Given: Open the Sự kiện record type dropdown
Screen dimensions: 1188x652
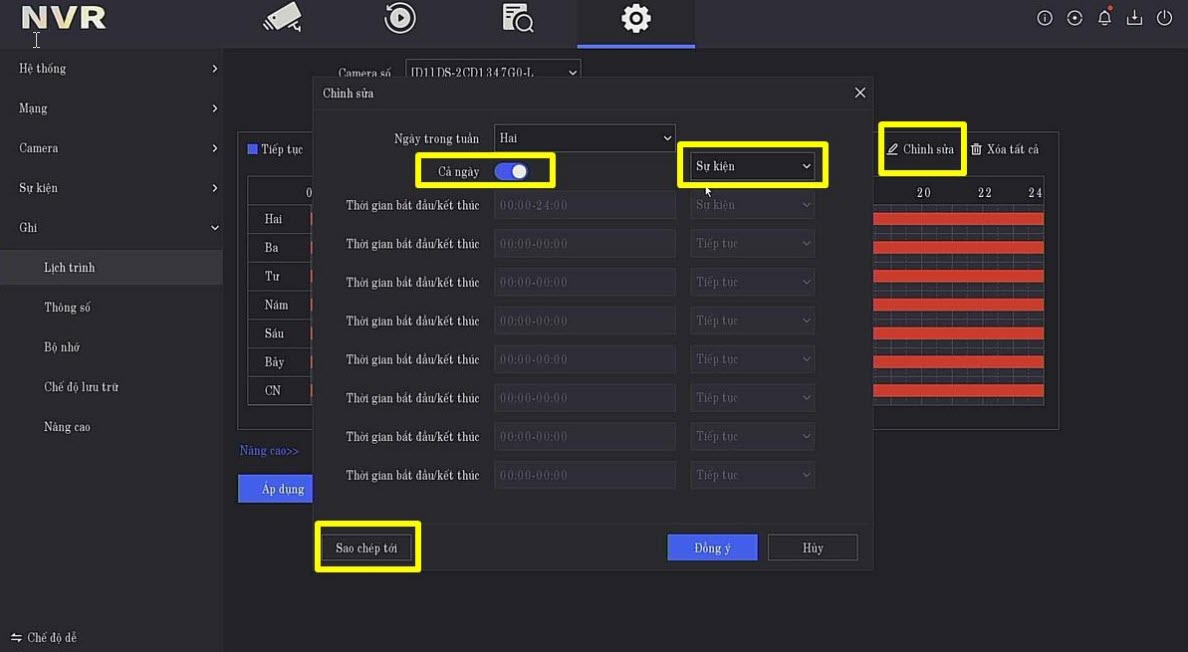Looking at the screenshot, I should coord(753,166).
